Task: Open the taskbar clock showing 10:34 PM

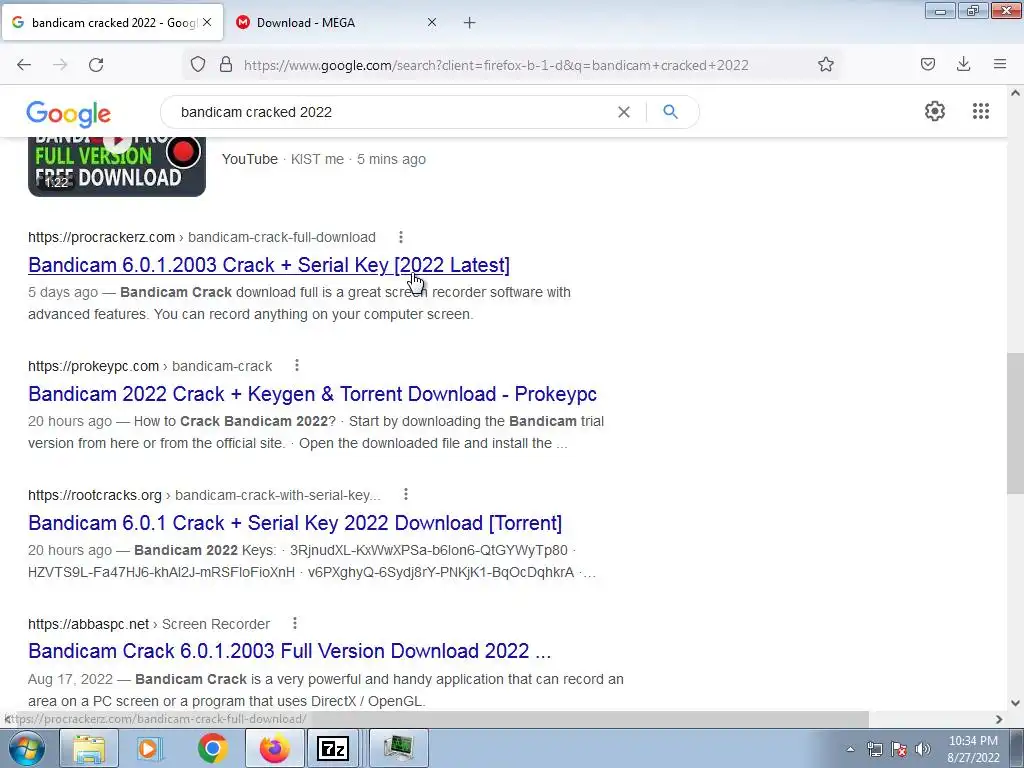Action: coord(973,749)
